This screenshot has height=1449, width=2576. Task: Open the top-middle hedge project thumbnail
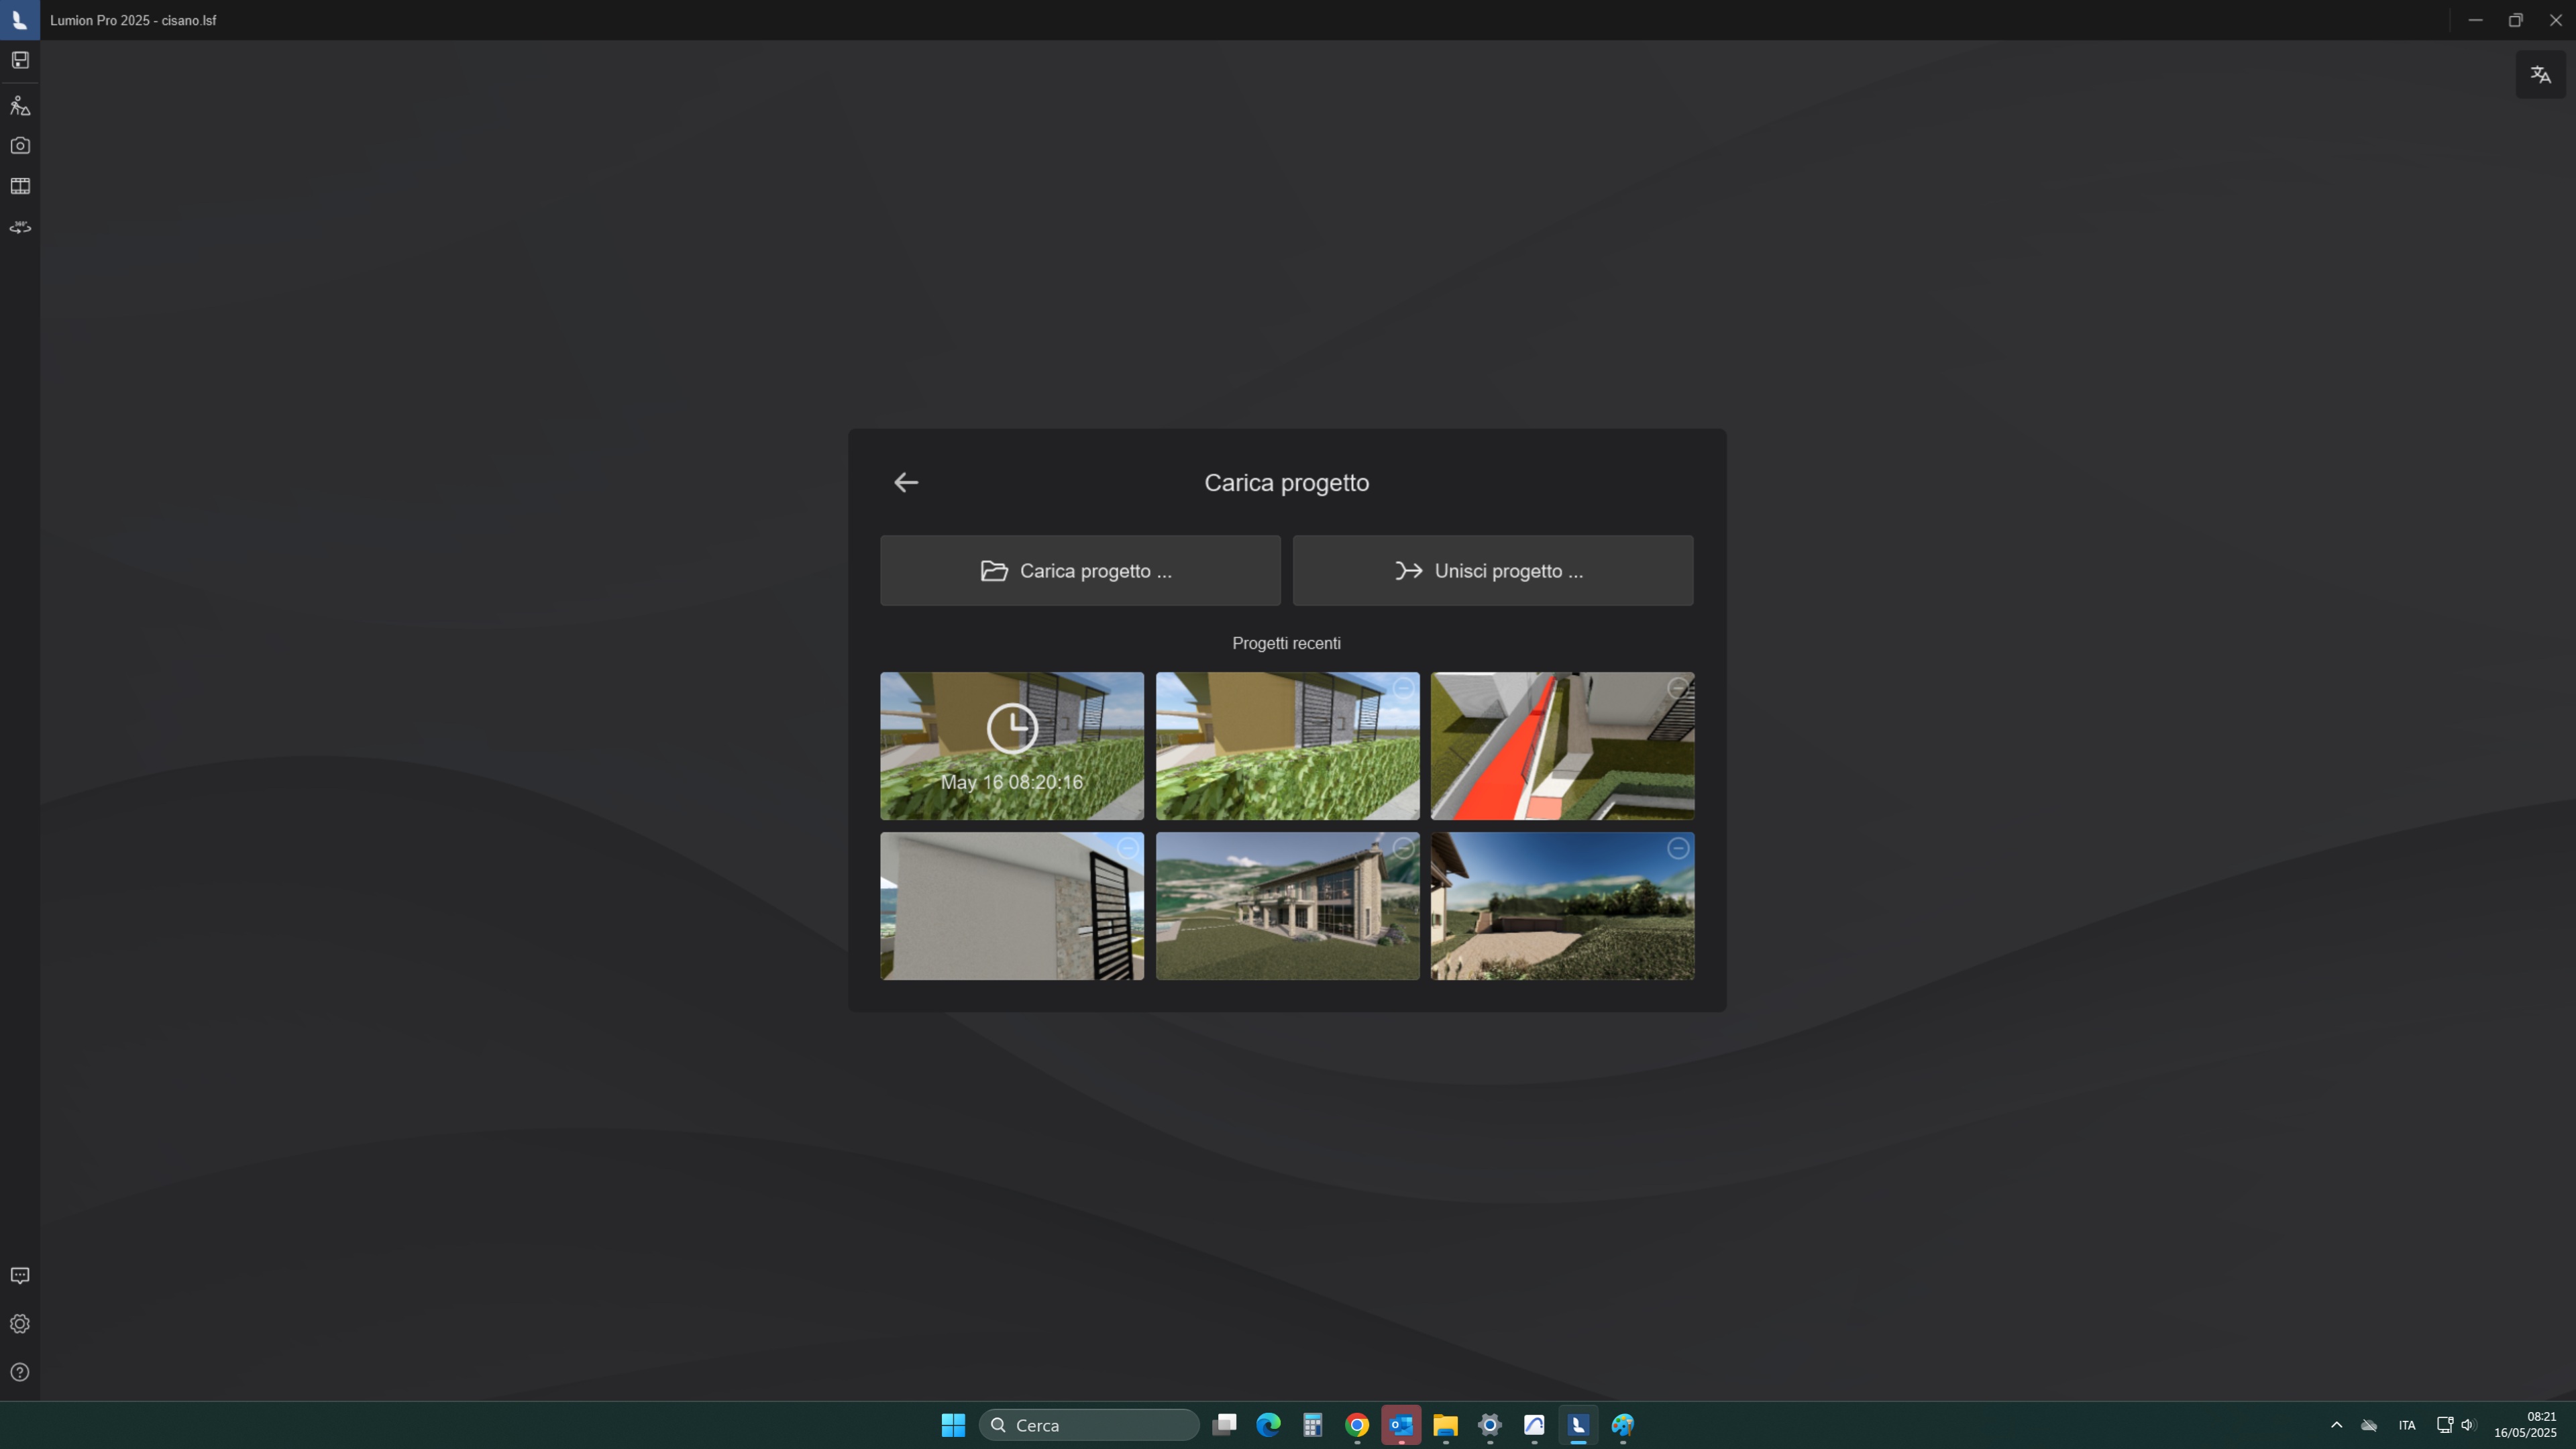(x=1287, y=746)
